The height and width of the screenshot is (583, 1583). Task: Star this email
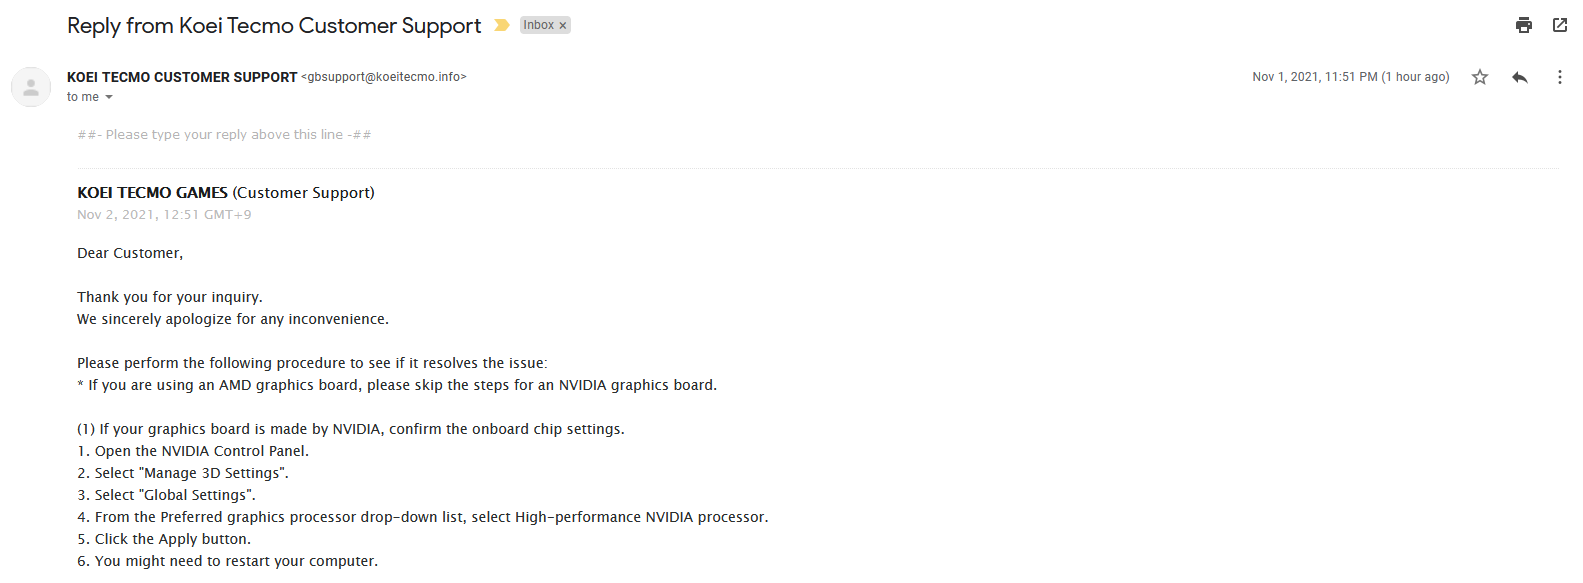(1480, 77)
